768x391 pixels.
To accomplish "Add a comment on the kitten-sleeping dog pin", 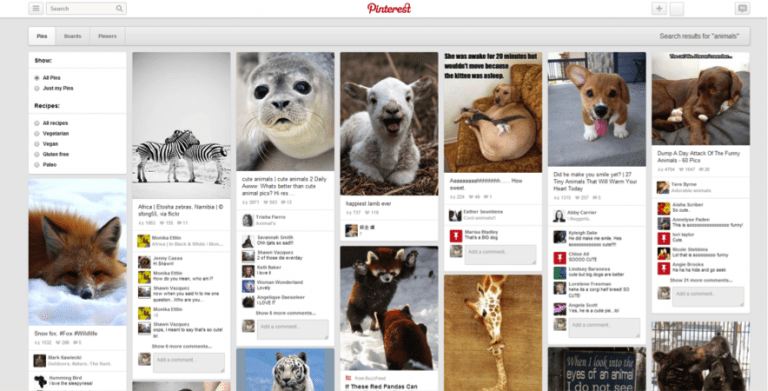I will pos(500,255).
